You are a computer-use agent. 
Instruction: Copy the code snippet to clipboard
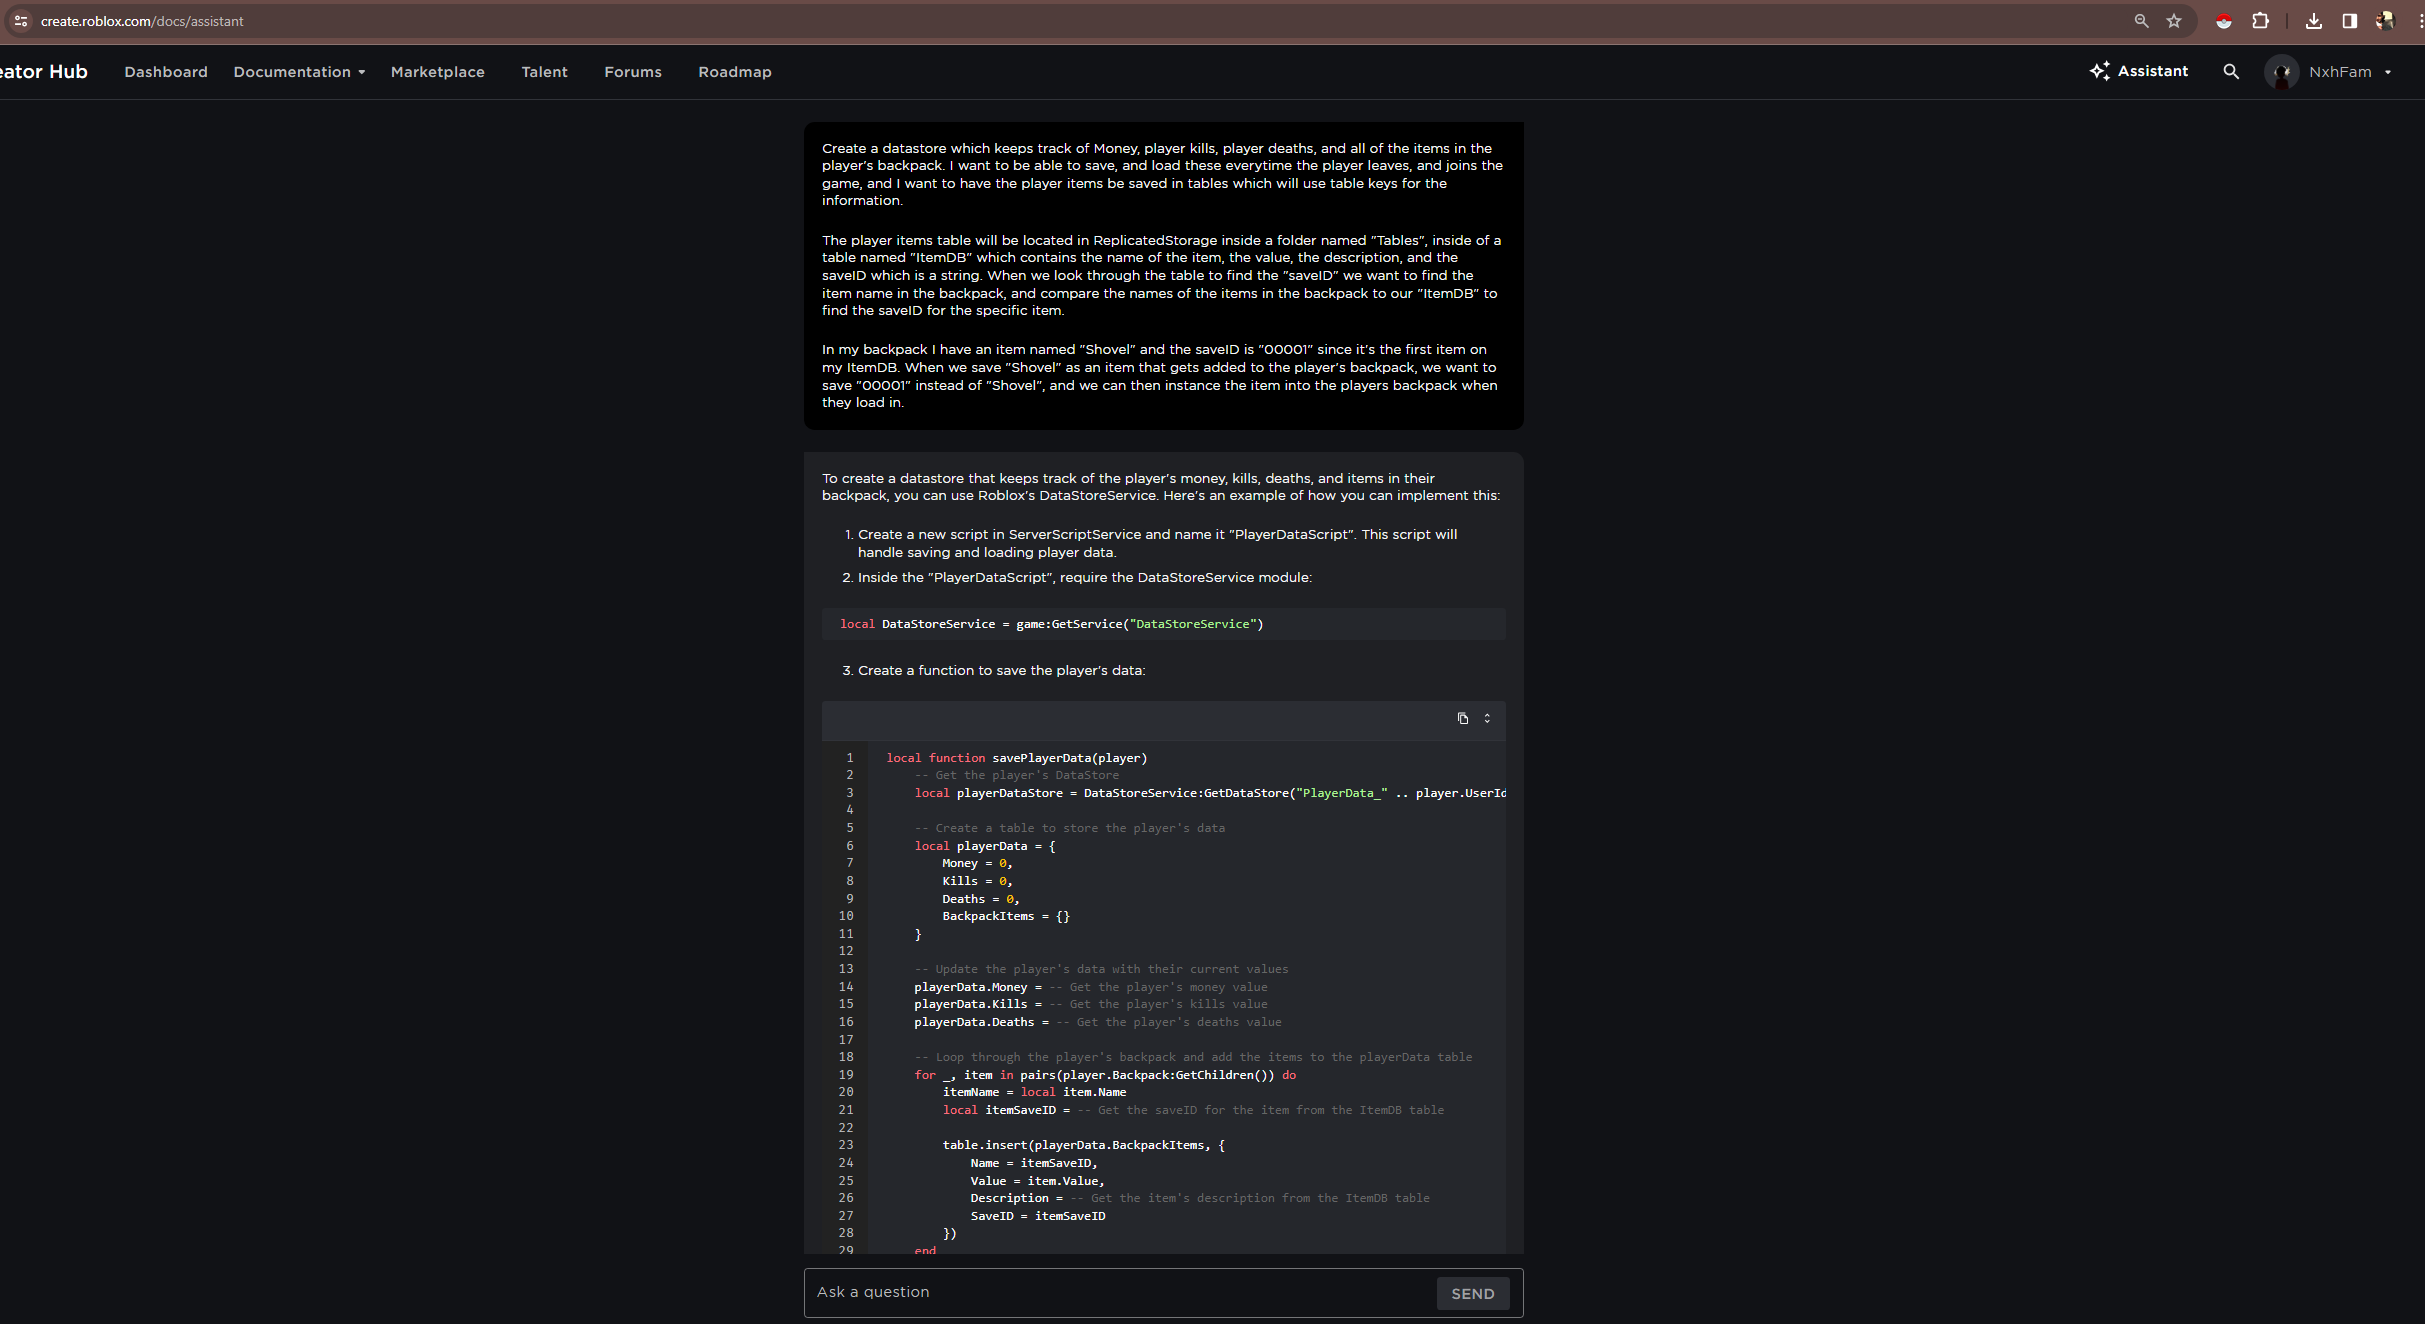1463,718
